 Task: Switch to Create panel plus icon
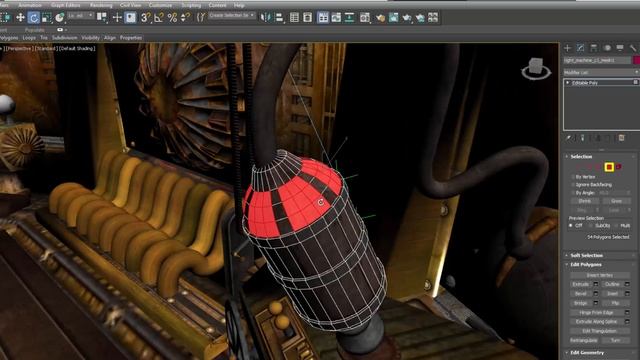567,48
